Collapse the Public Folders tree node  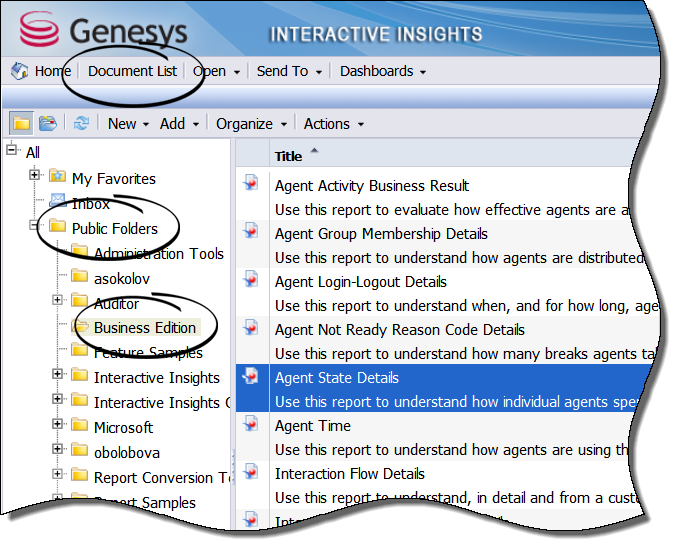click(x=35, y=226)
